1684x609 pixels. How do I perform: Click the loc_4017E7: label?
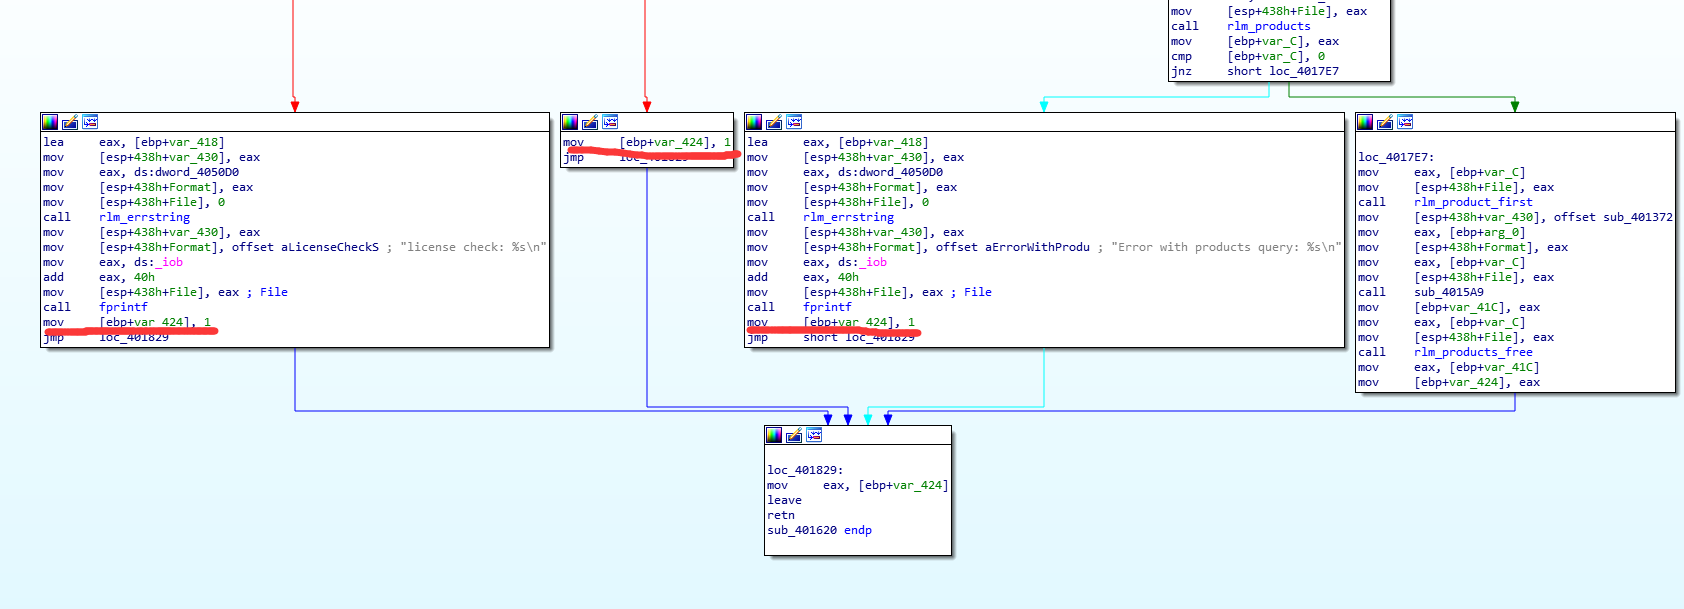click(1396, 157)
